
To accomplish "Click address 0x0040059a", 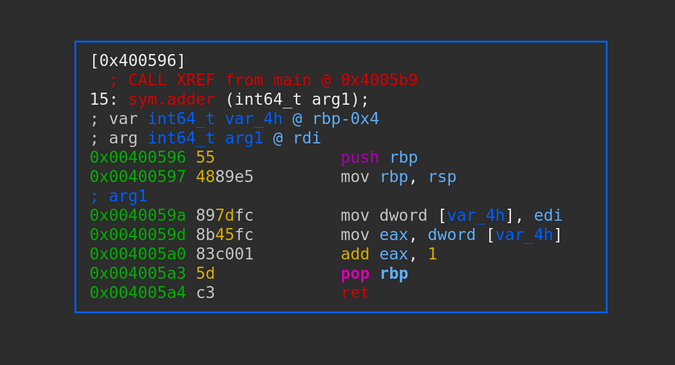I will (138, 216).
